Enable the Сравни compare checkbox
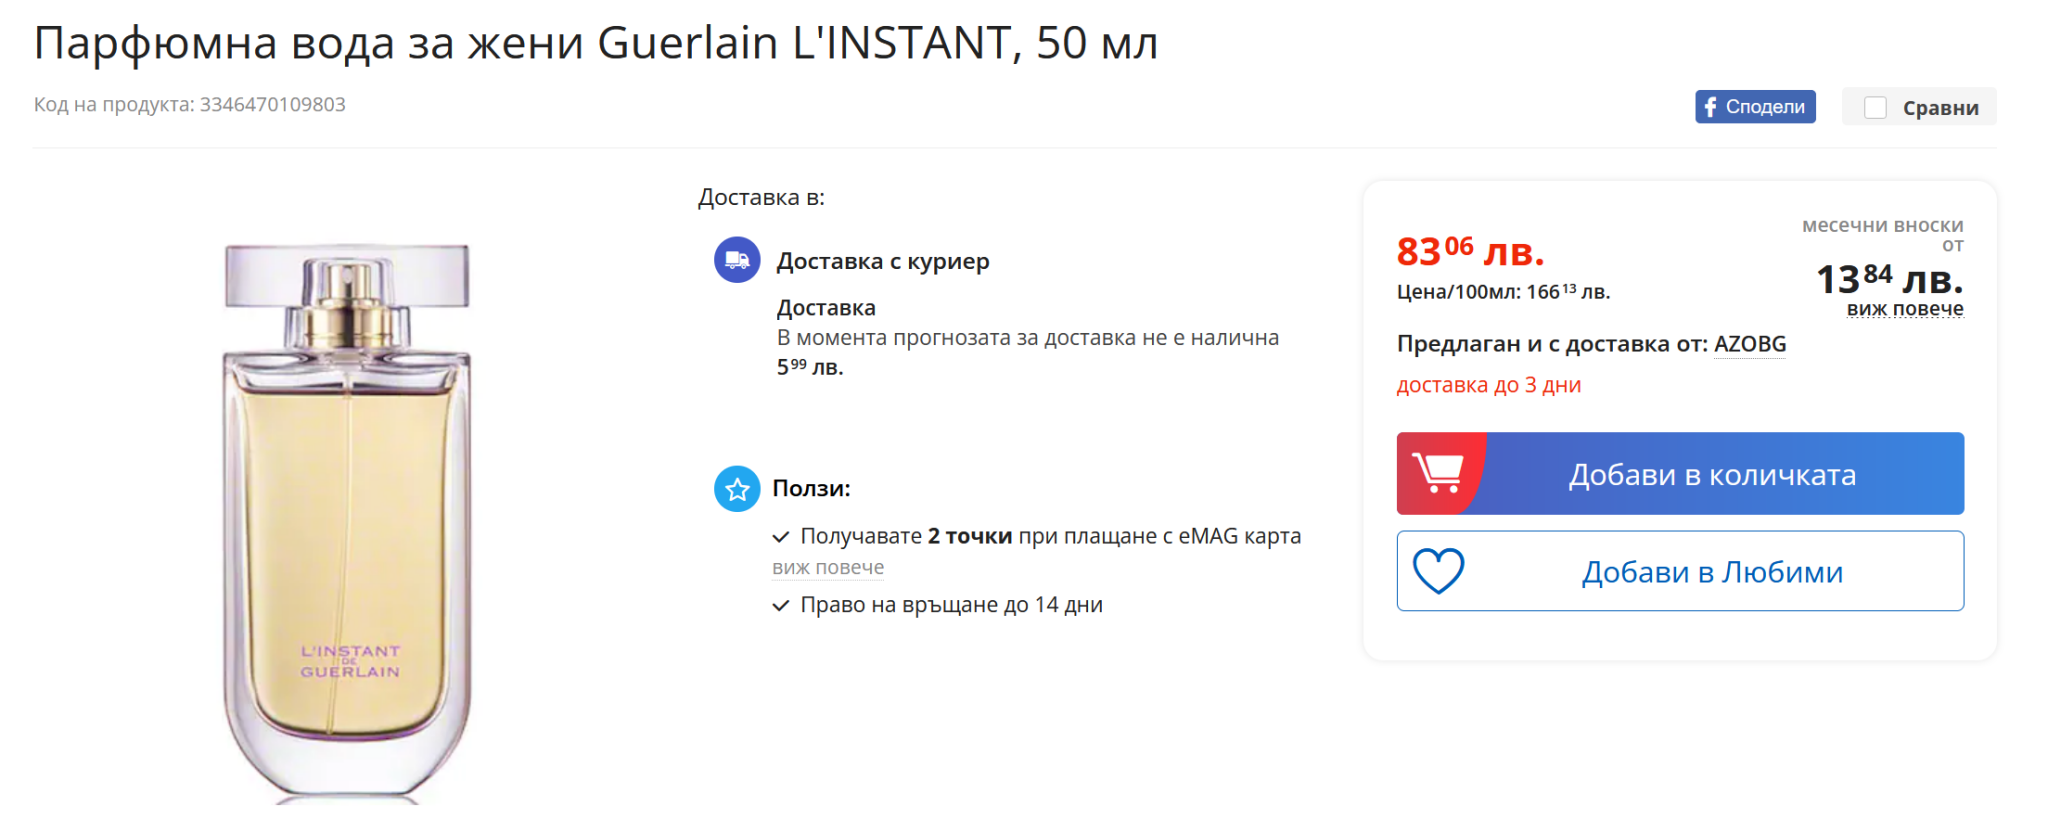Viewport: 2048px width, 832px height. (x=1875, y=108)
